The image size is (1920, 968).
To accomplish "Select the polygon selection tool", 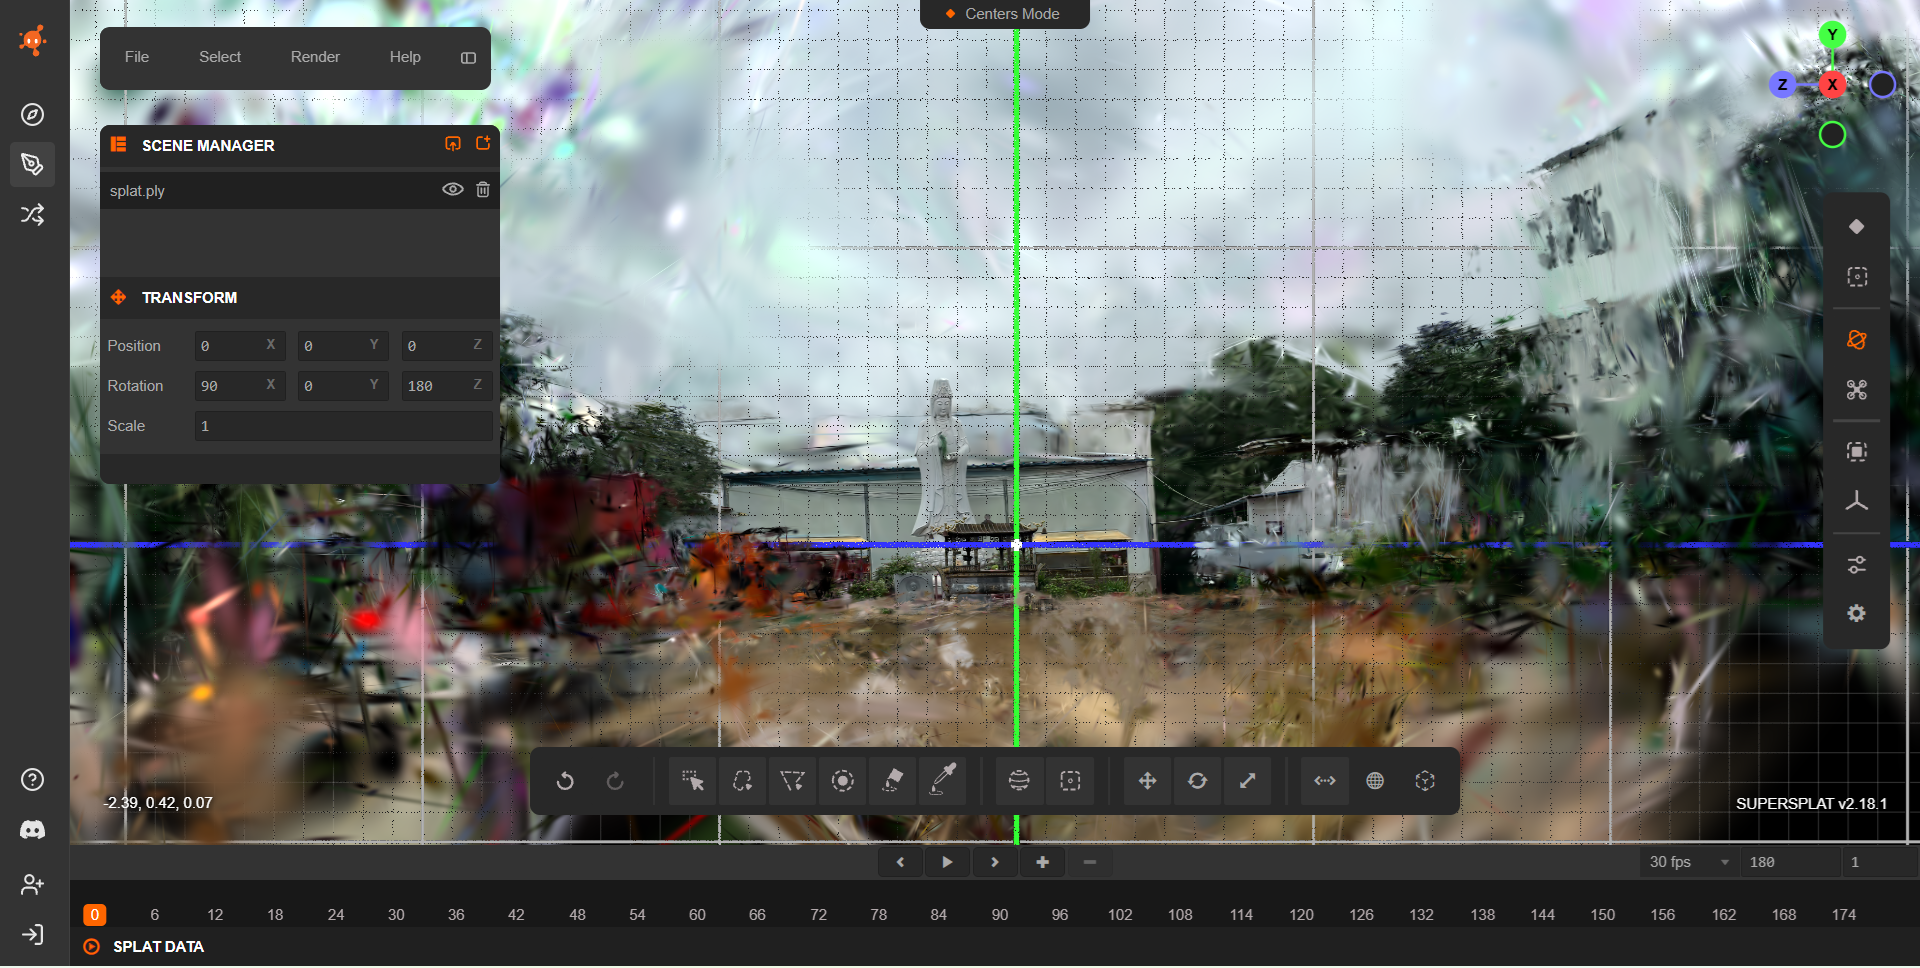I will [792, 781].
